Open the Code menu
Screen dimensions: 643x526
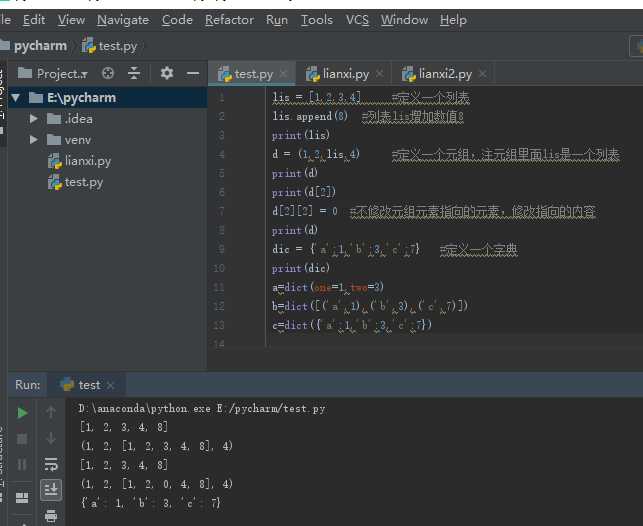177,20
